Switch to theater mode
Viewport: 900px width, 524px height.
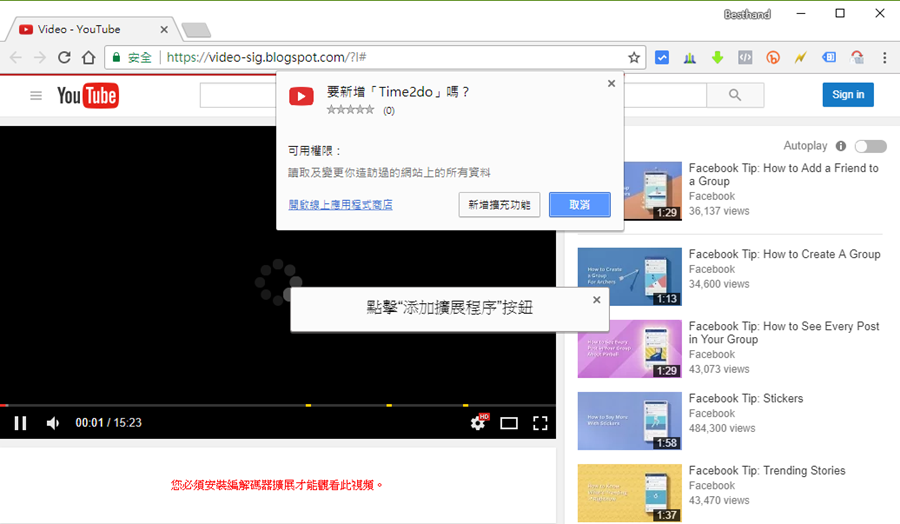point(509,423)
